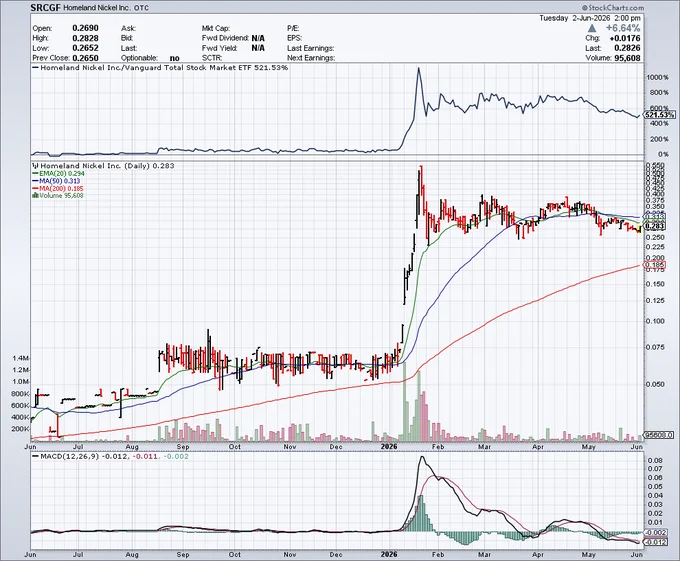
Task: Click the relative strength legend with 521.53%
Action: click(x=160, y=68)
